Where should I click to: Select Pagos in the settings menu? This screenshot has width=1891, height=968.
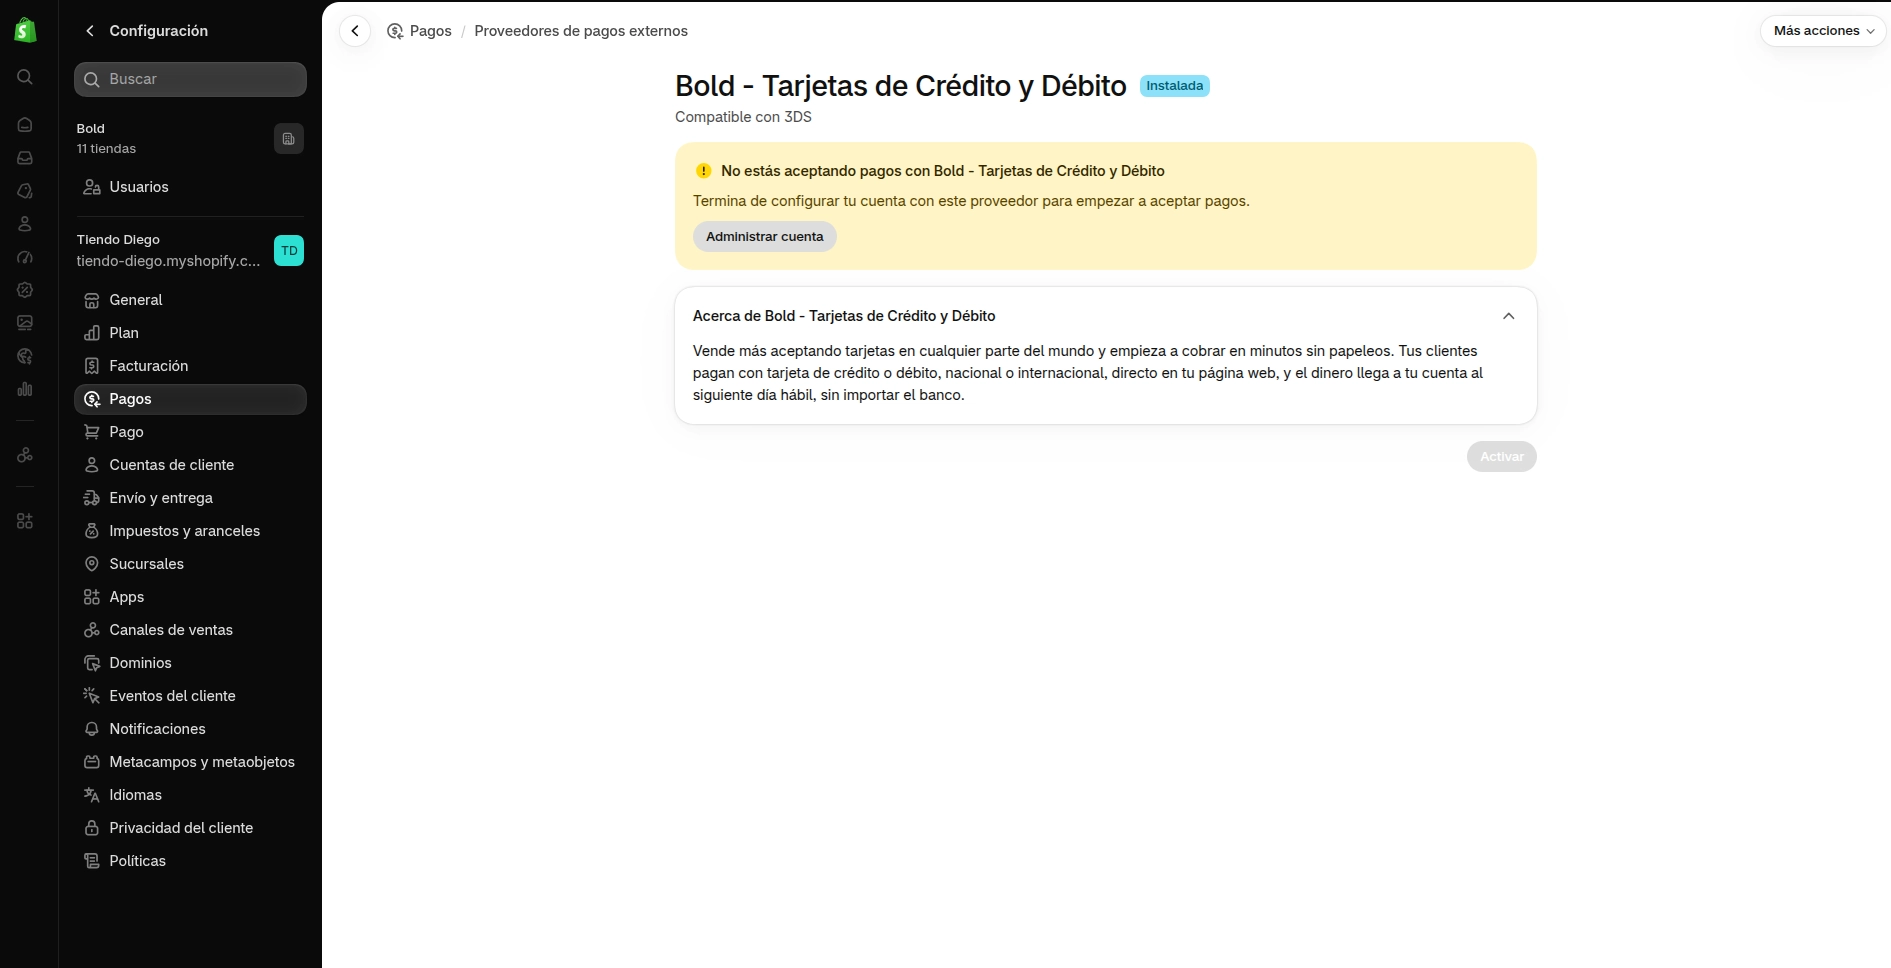pos(190,399)
